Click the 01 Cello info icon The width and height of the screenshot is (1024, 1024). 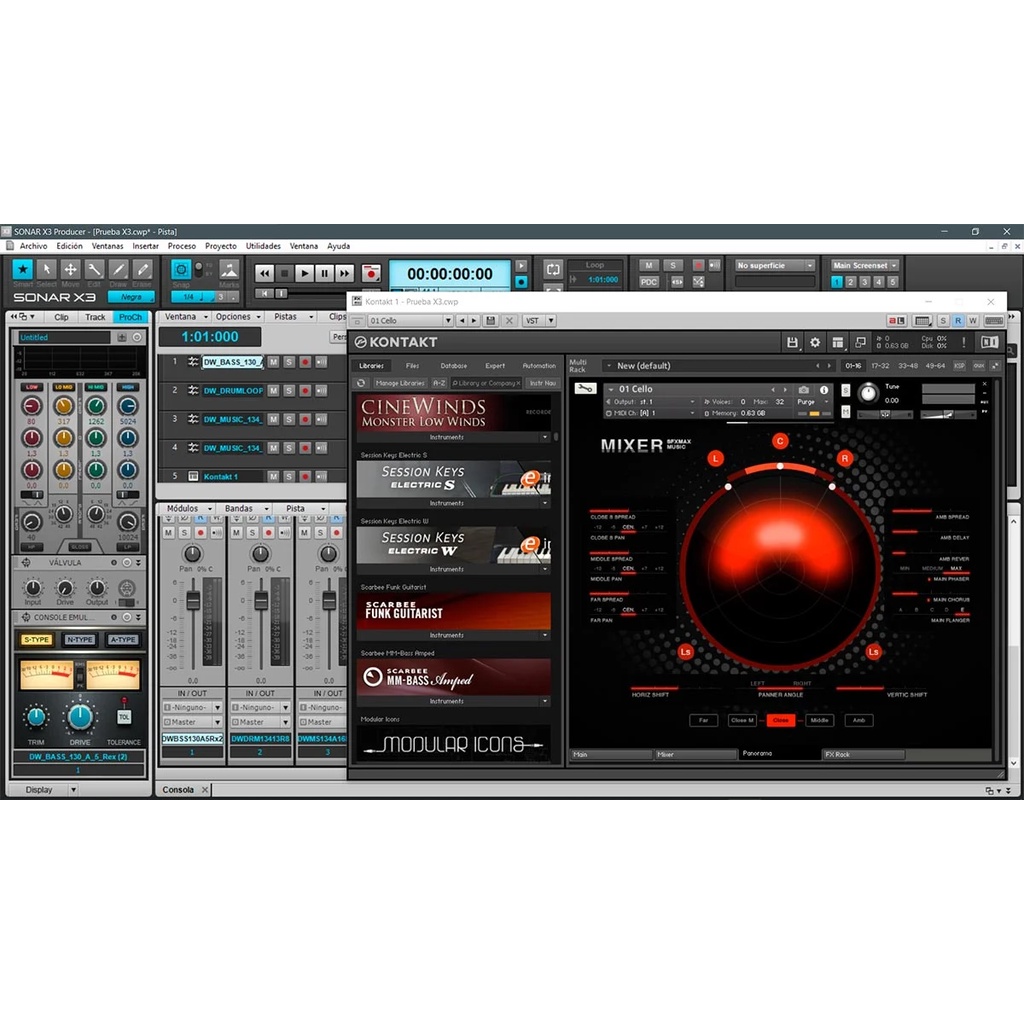824,390
